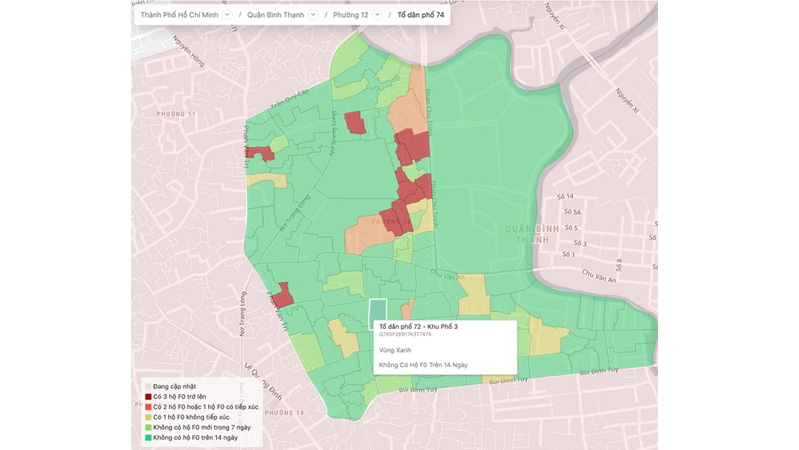Click the bright red legend swatch

tap(148, 407)
